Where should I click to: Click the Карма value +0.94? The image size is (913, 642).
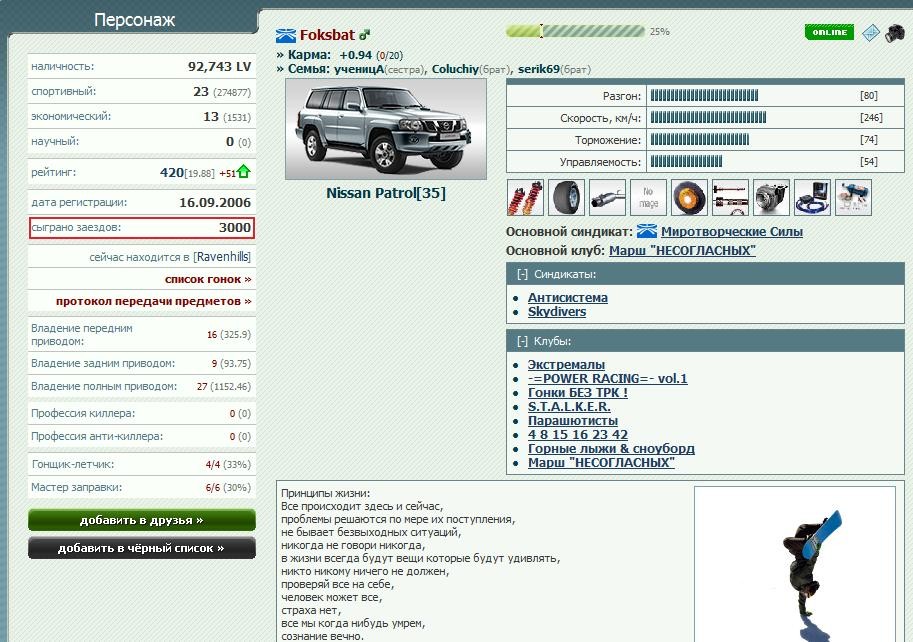355,55
